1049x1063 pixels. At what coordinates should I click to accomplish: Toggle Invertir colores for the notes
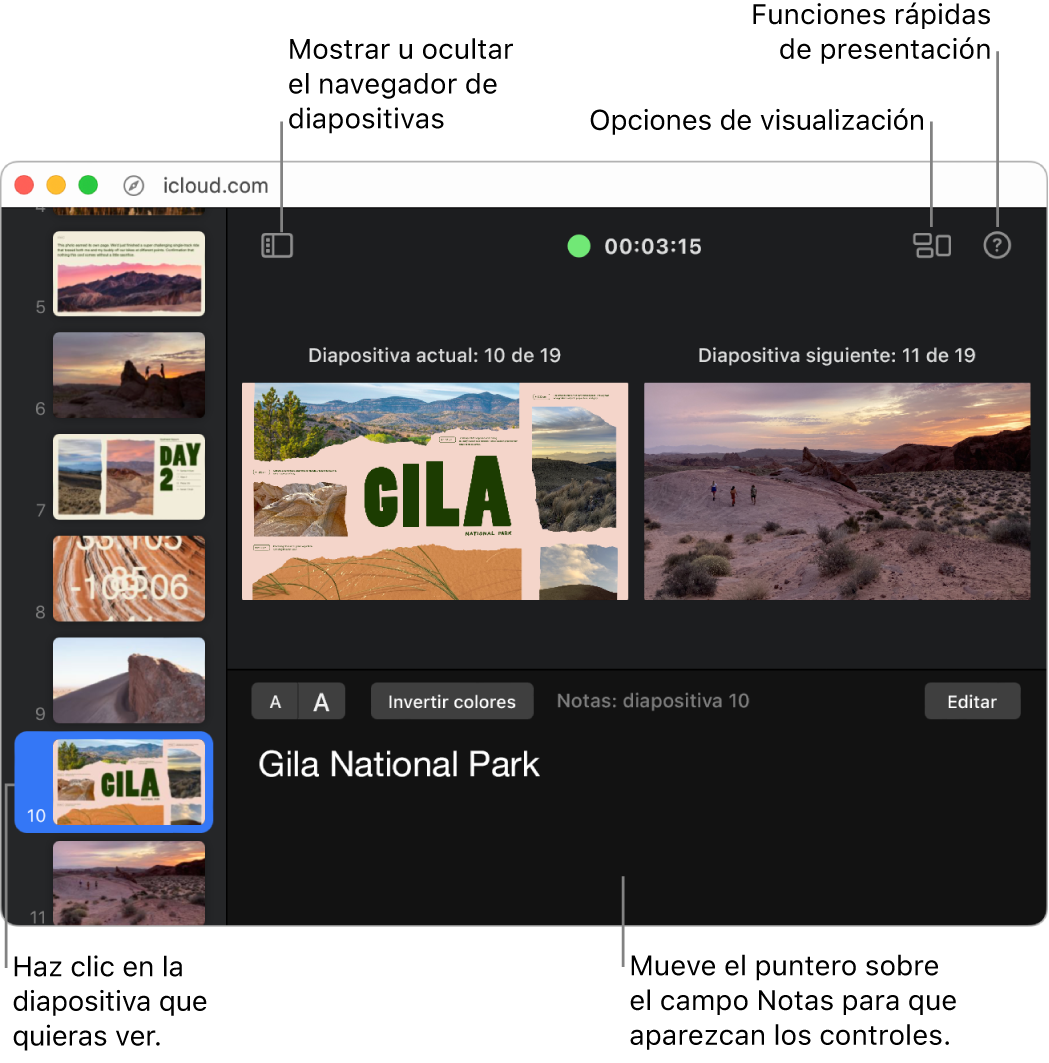click(x=451, y=701)
